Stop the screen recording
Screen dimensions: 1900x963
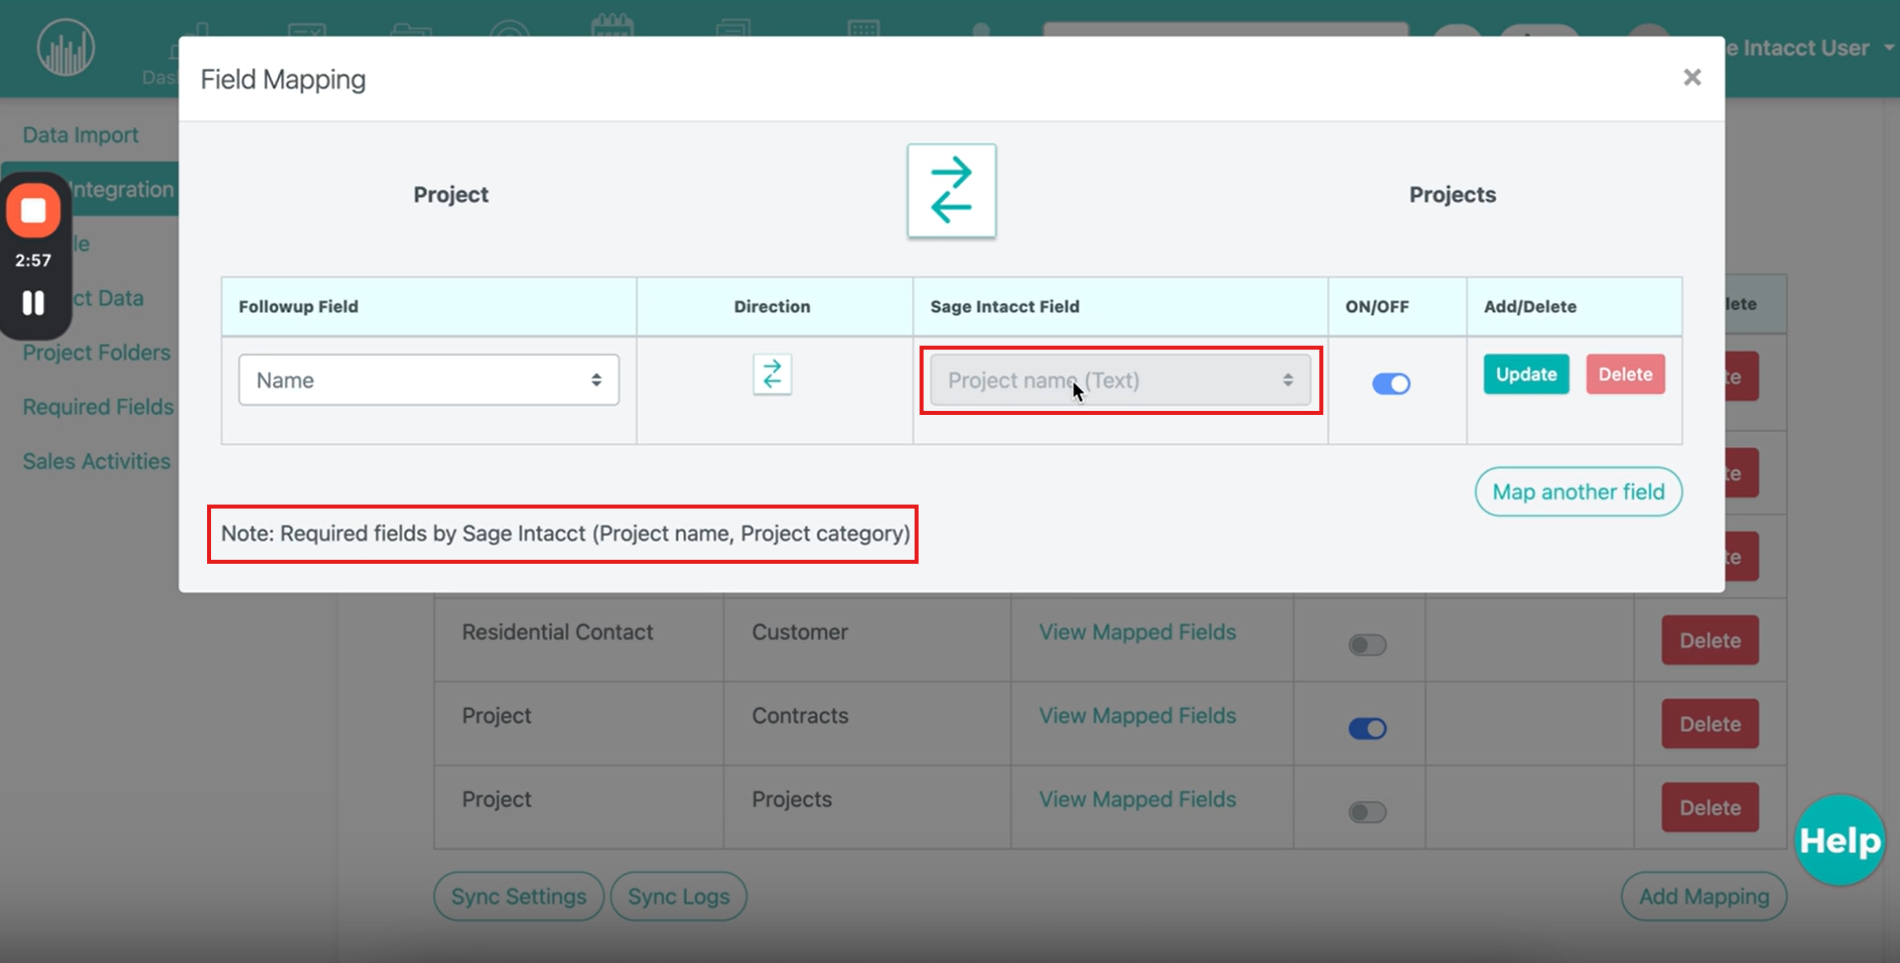(x=34, y=211)
